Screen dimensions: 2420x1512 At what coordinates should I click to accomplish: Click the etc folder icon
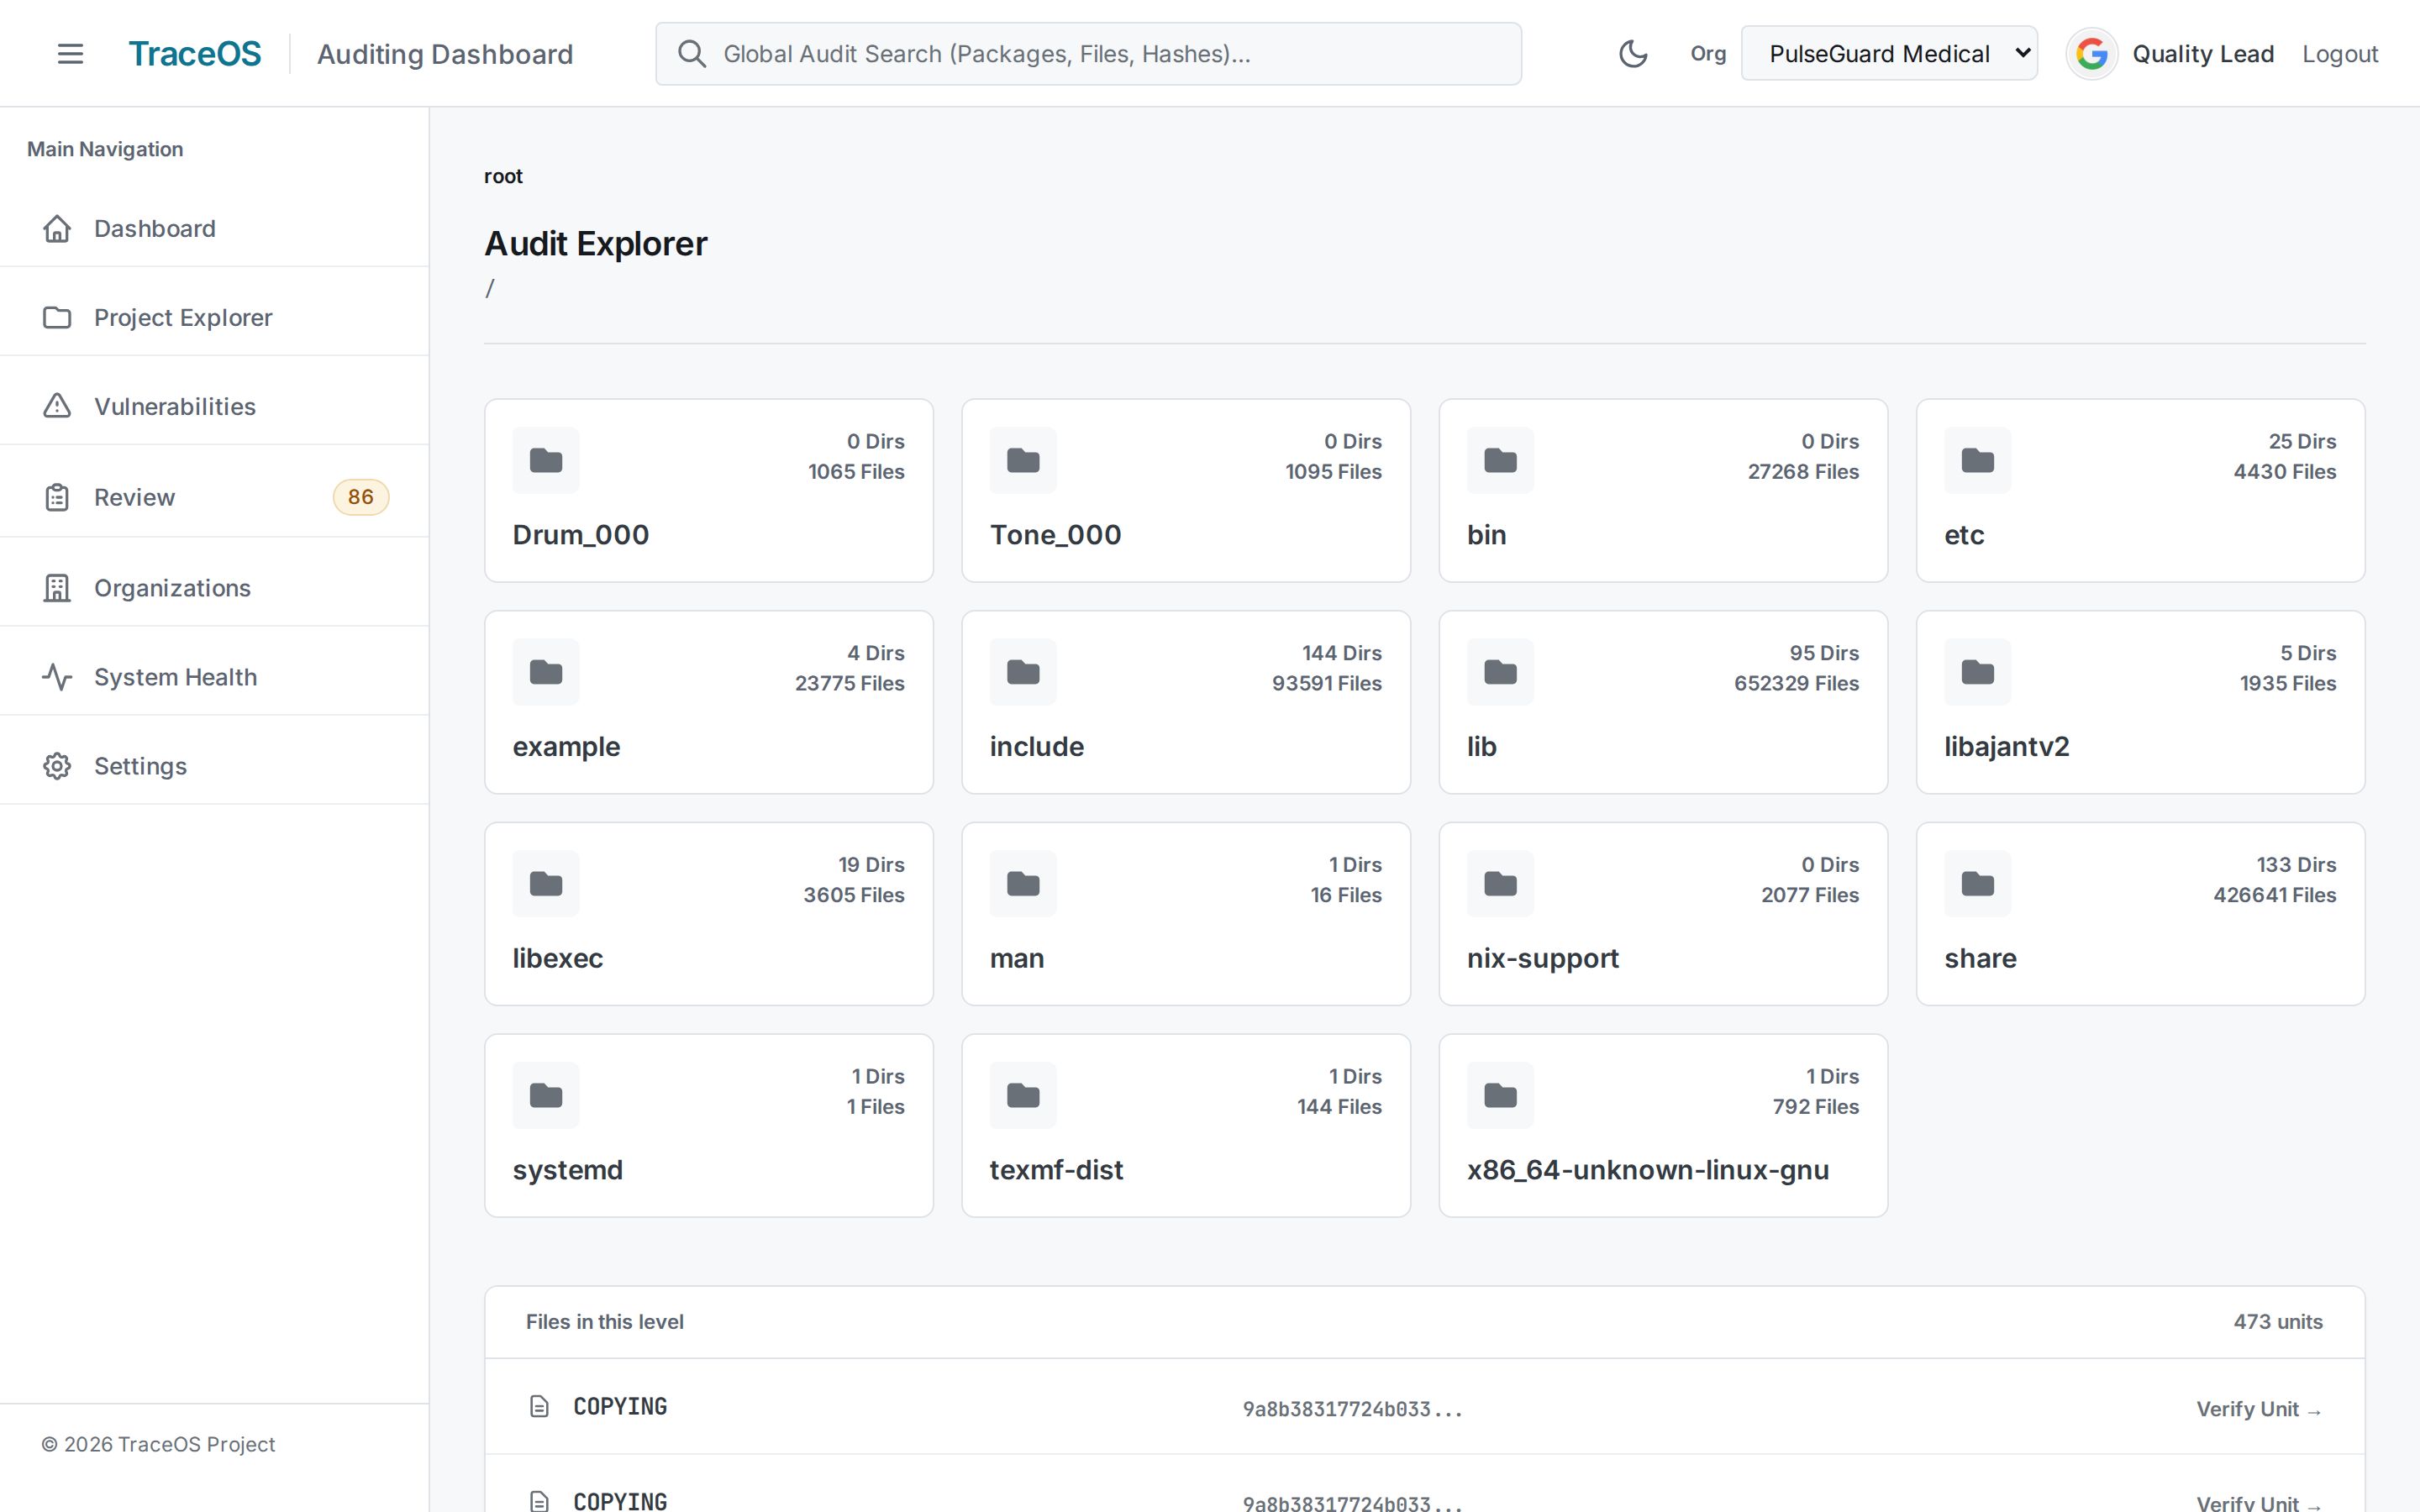tap(1977, 461)
